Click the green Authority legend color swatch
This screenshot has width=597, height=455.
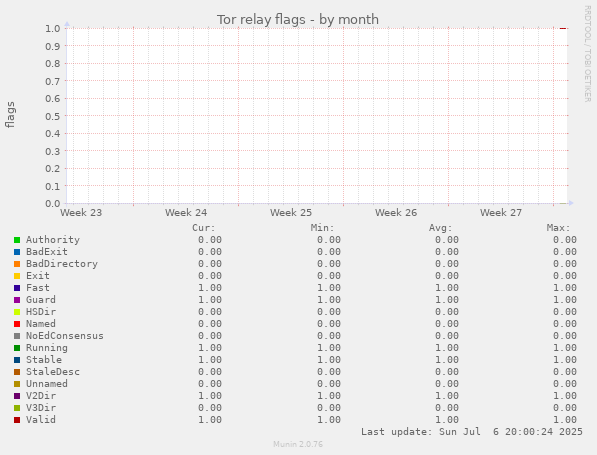[17, 240]
